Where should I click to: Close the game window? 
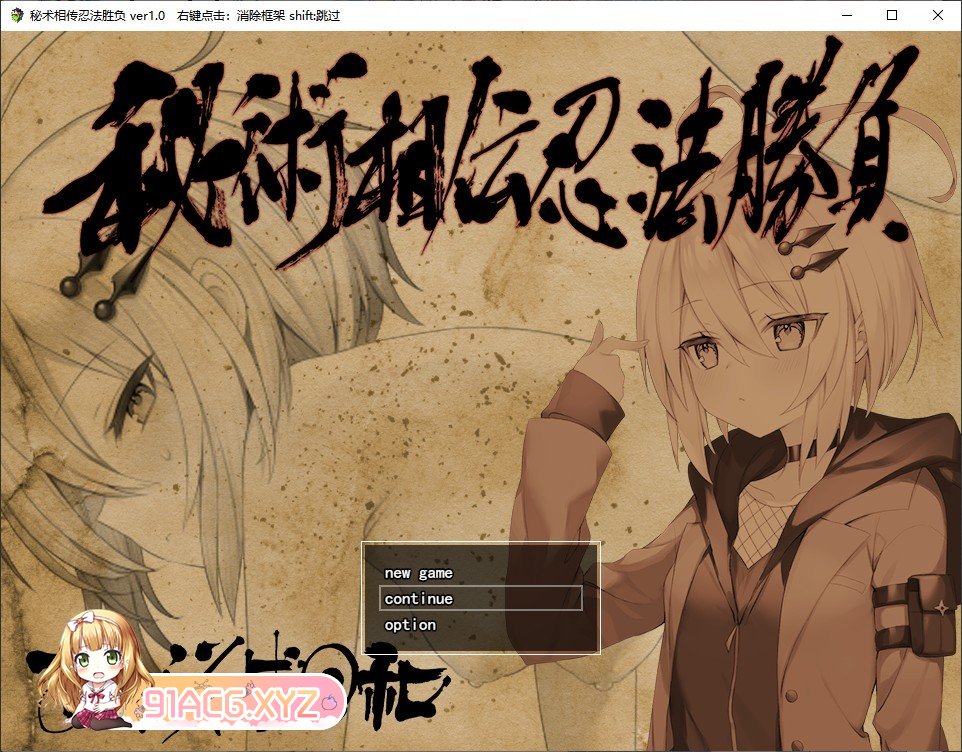937,16
